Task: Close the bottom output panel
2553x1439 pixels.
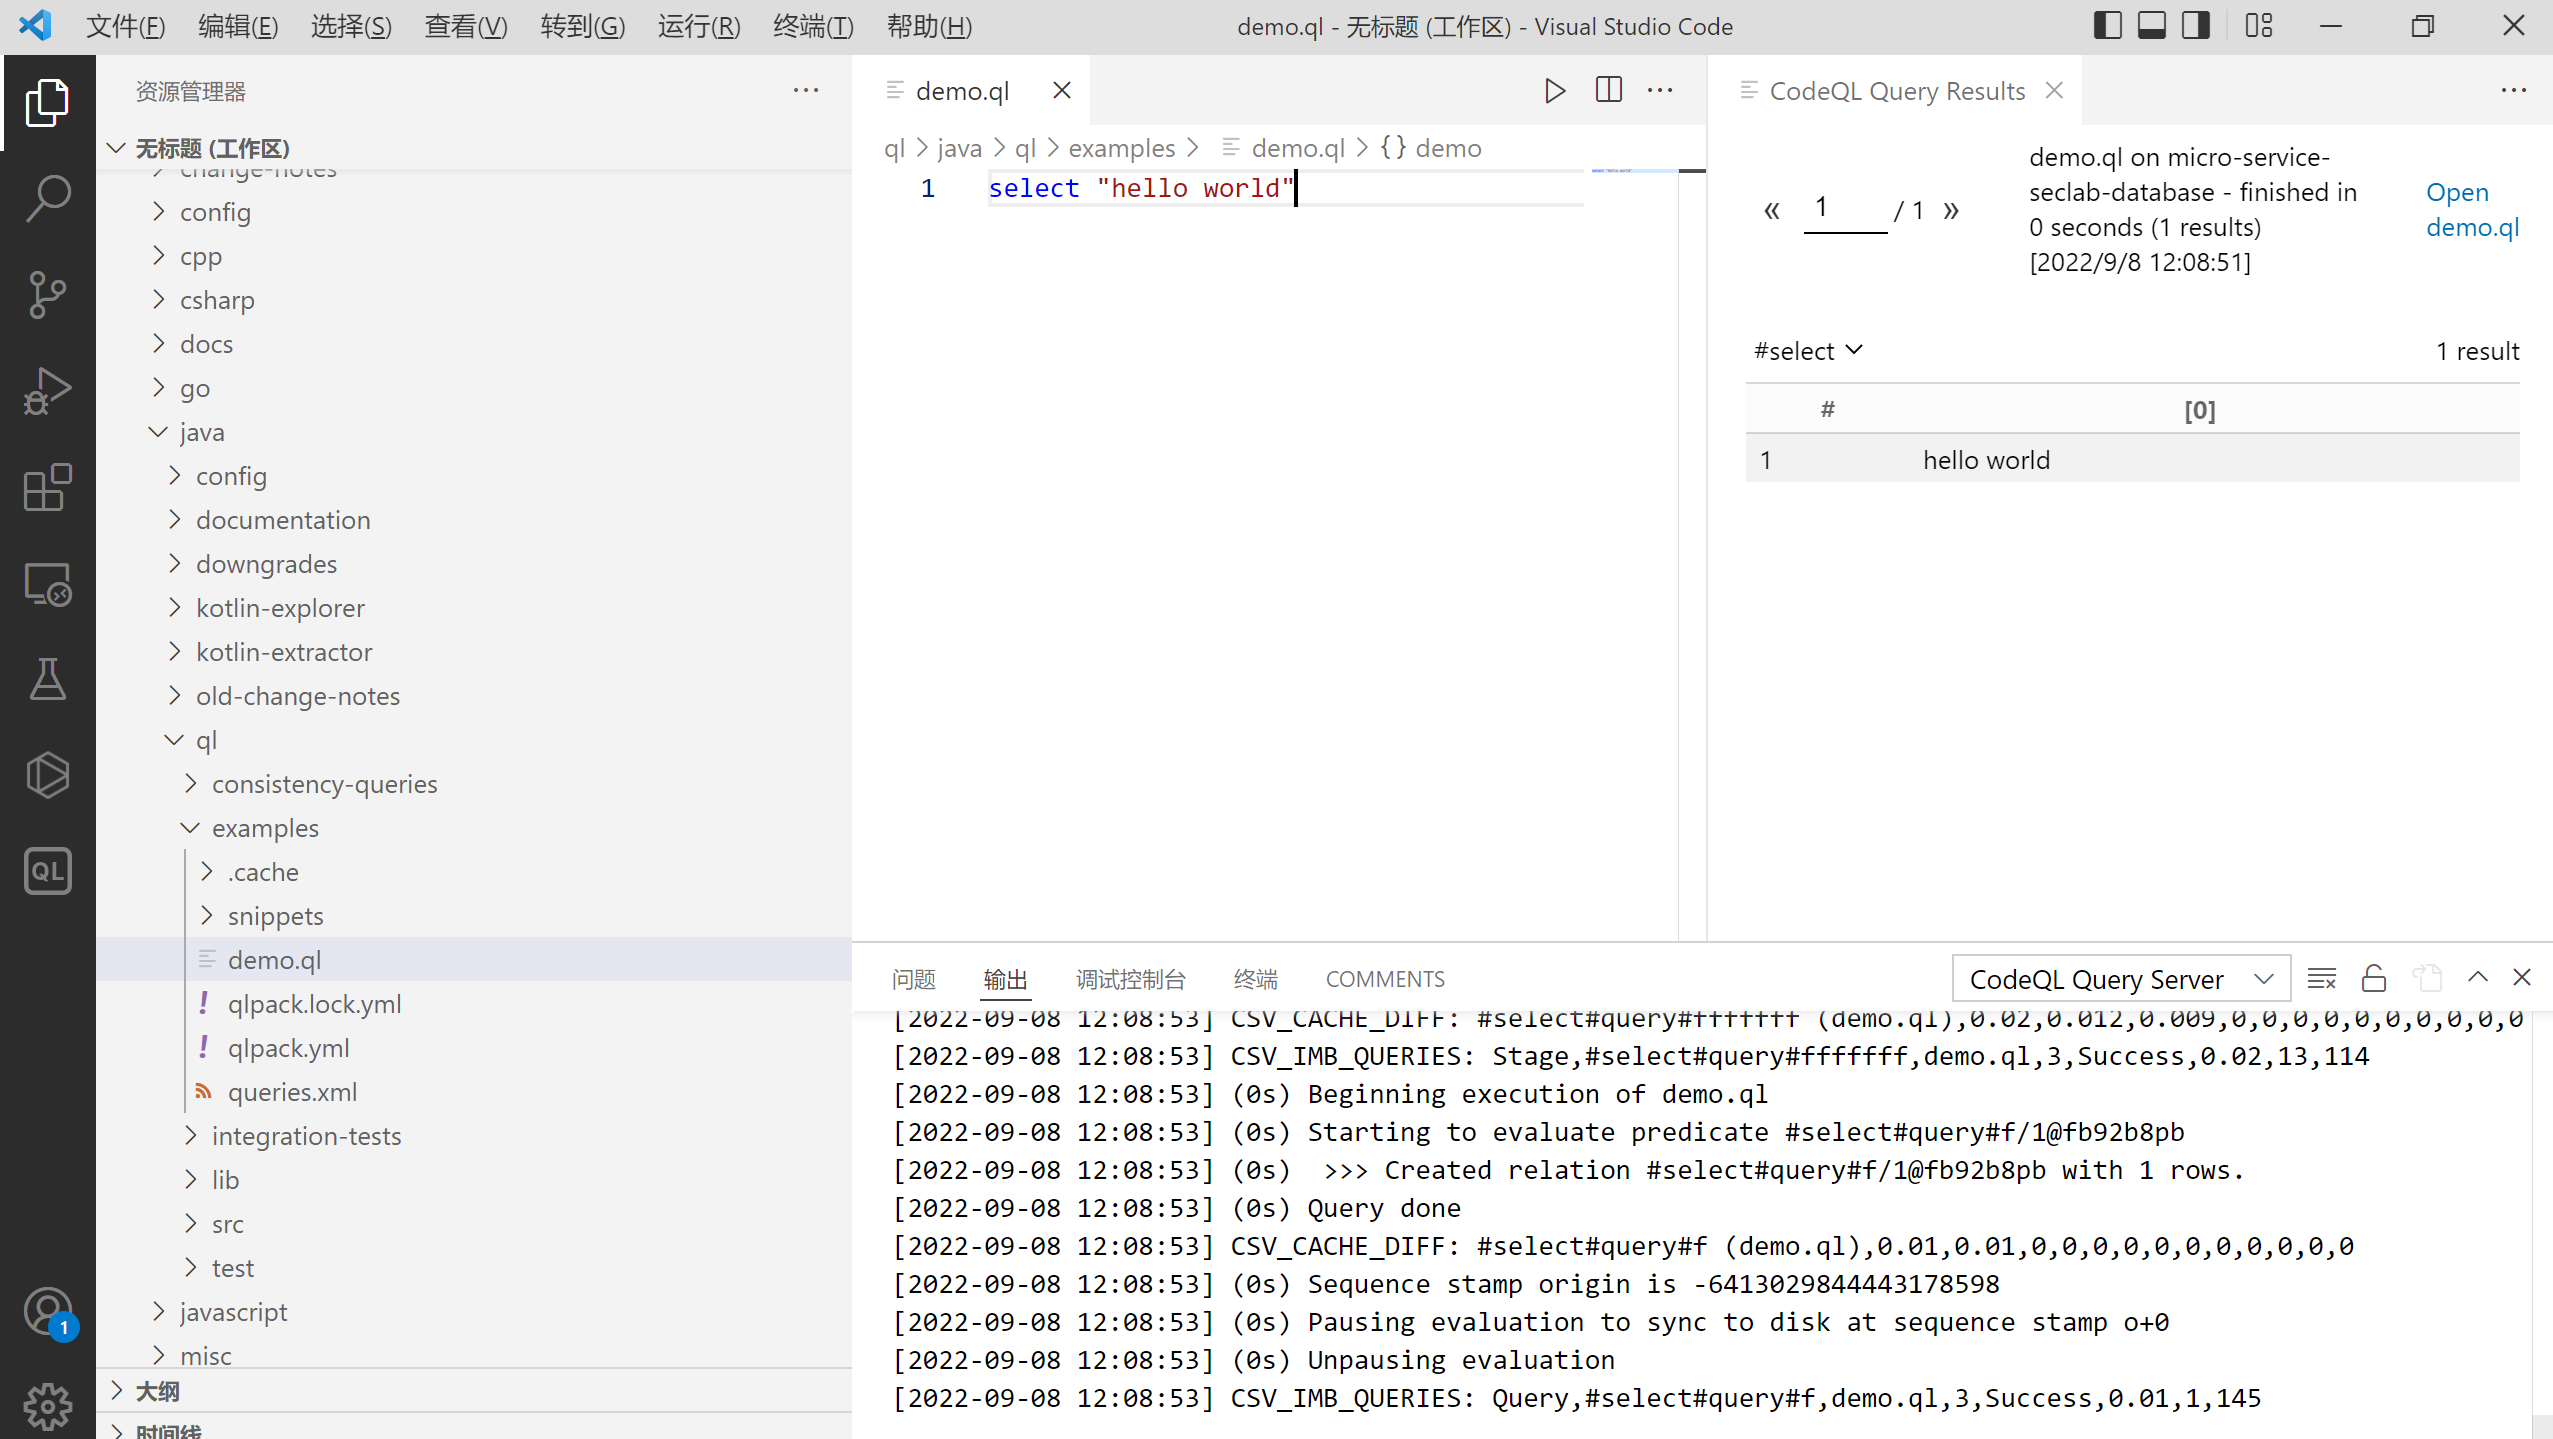Action: [2522, 977]
